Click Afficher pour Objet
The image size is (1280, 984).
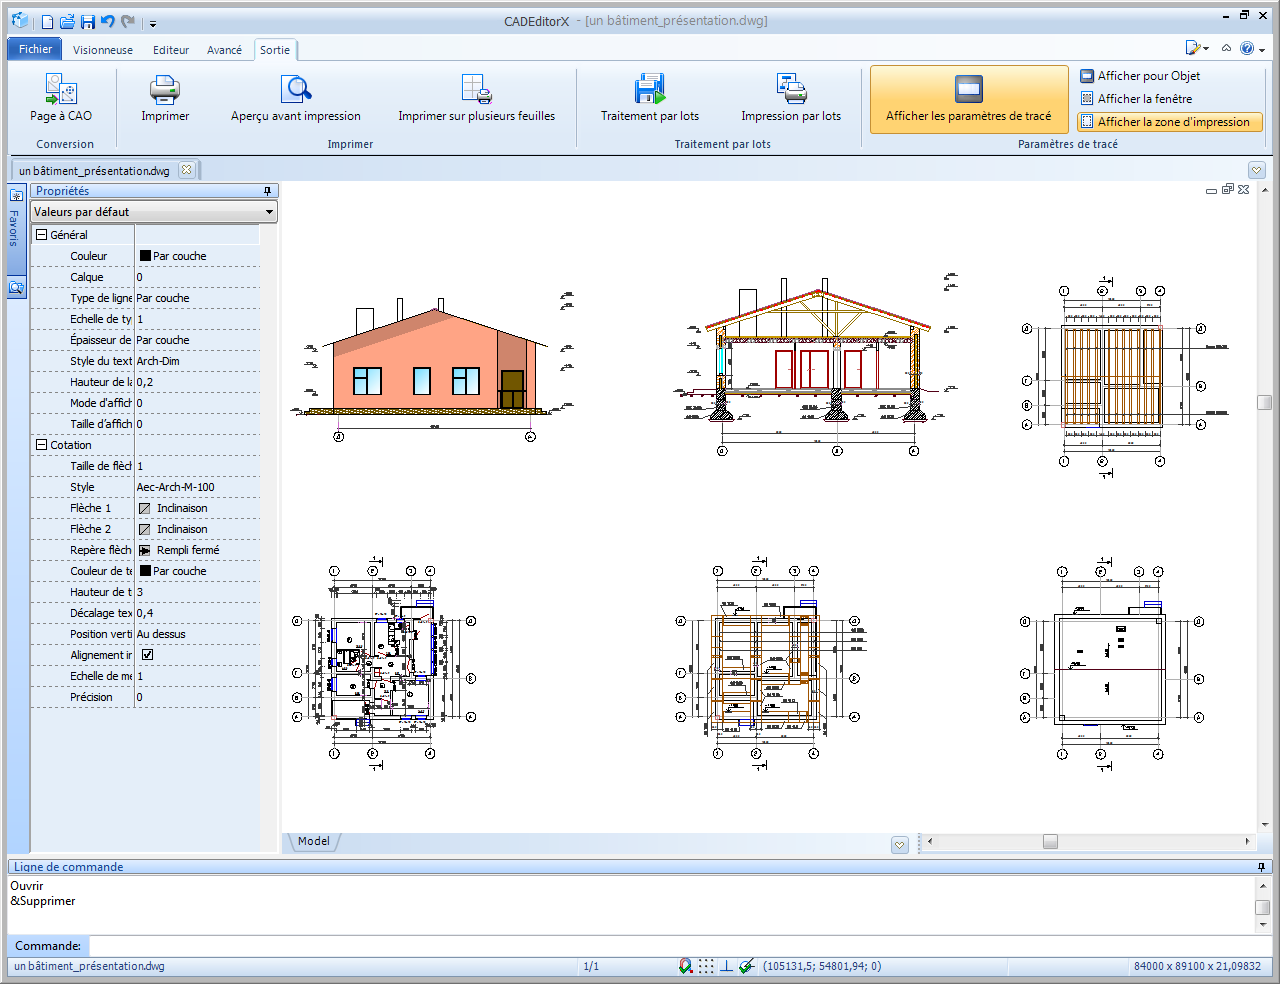pos(1140,76)
